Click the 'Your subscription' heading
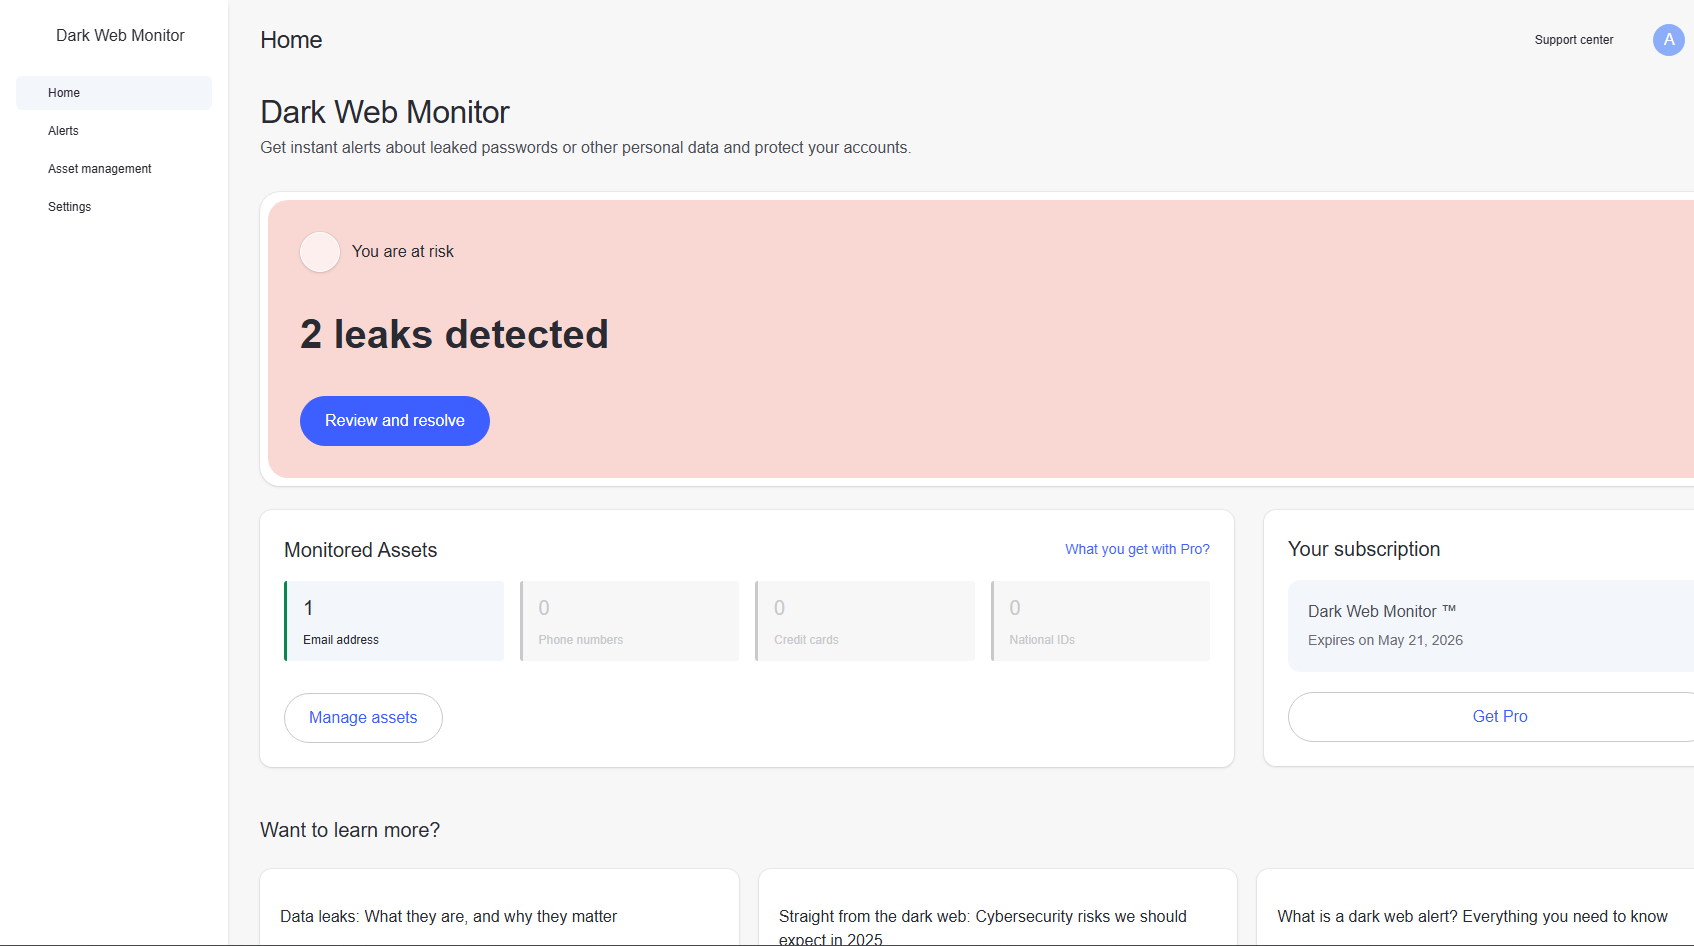Image resolution: width=1694 pixels, height=946 pixels. pos(1364,549)
